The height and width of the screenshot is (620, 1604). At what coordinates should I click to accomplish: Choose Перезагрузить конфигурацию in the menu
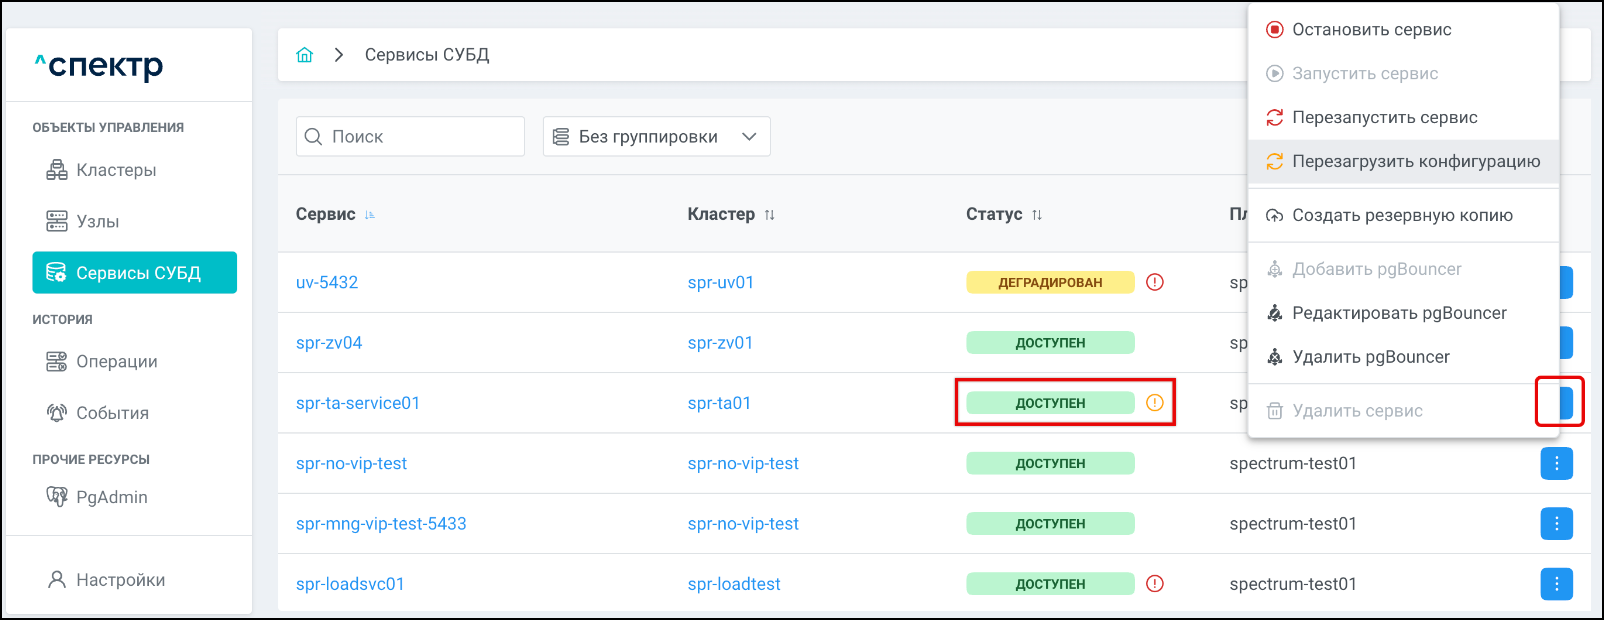[1415, 162]
